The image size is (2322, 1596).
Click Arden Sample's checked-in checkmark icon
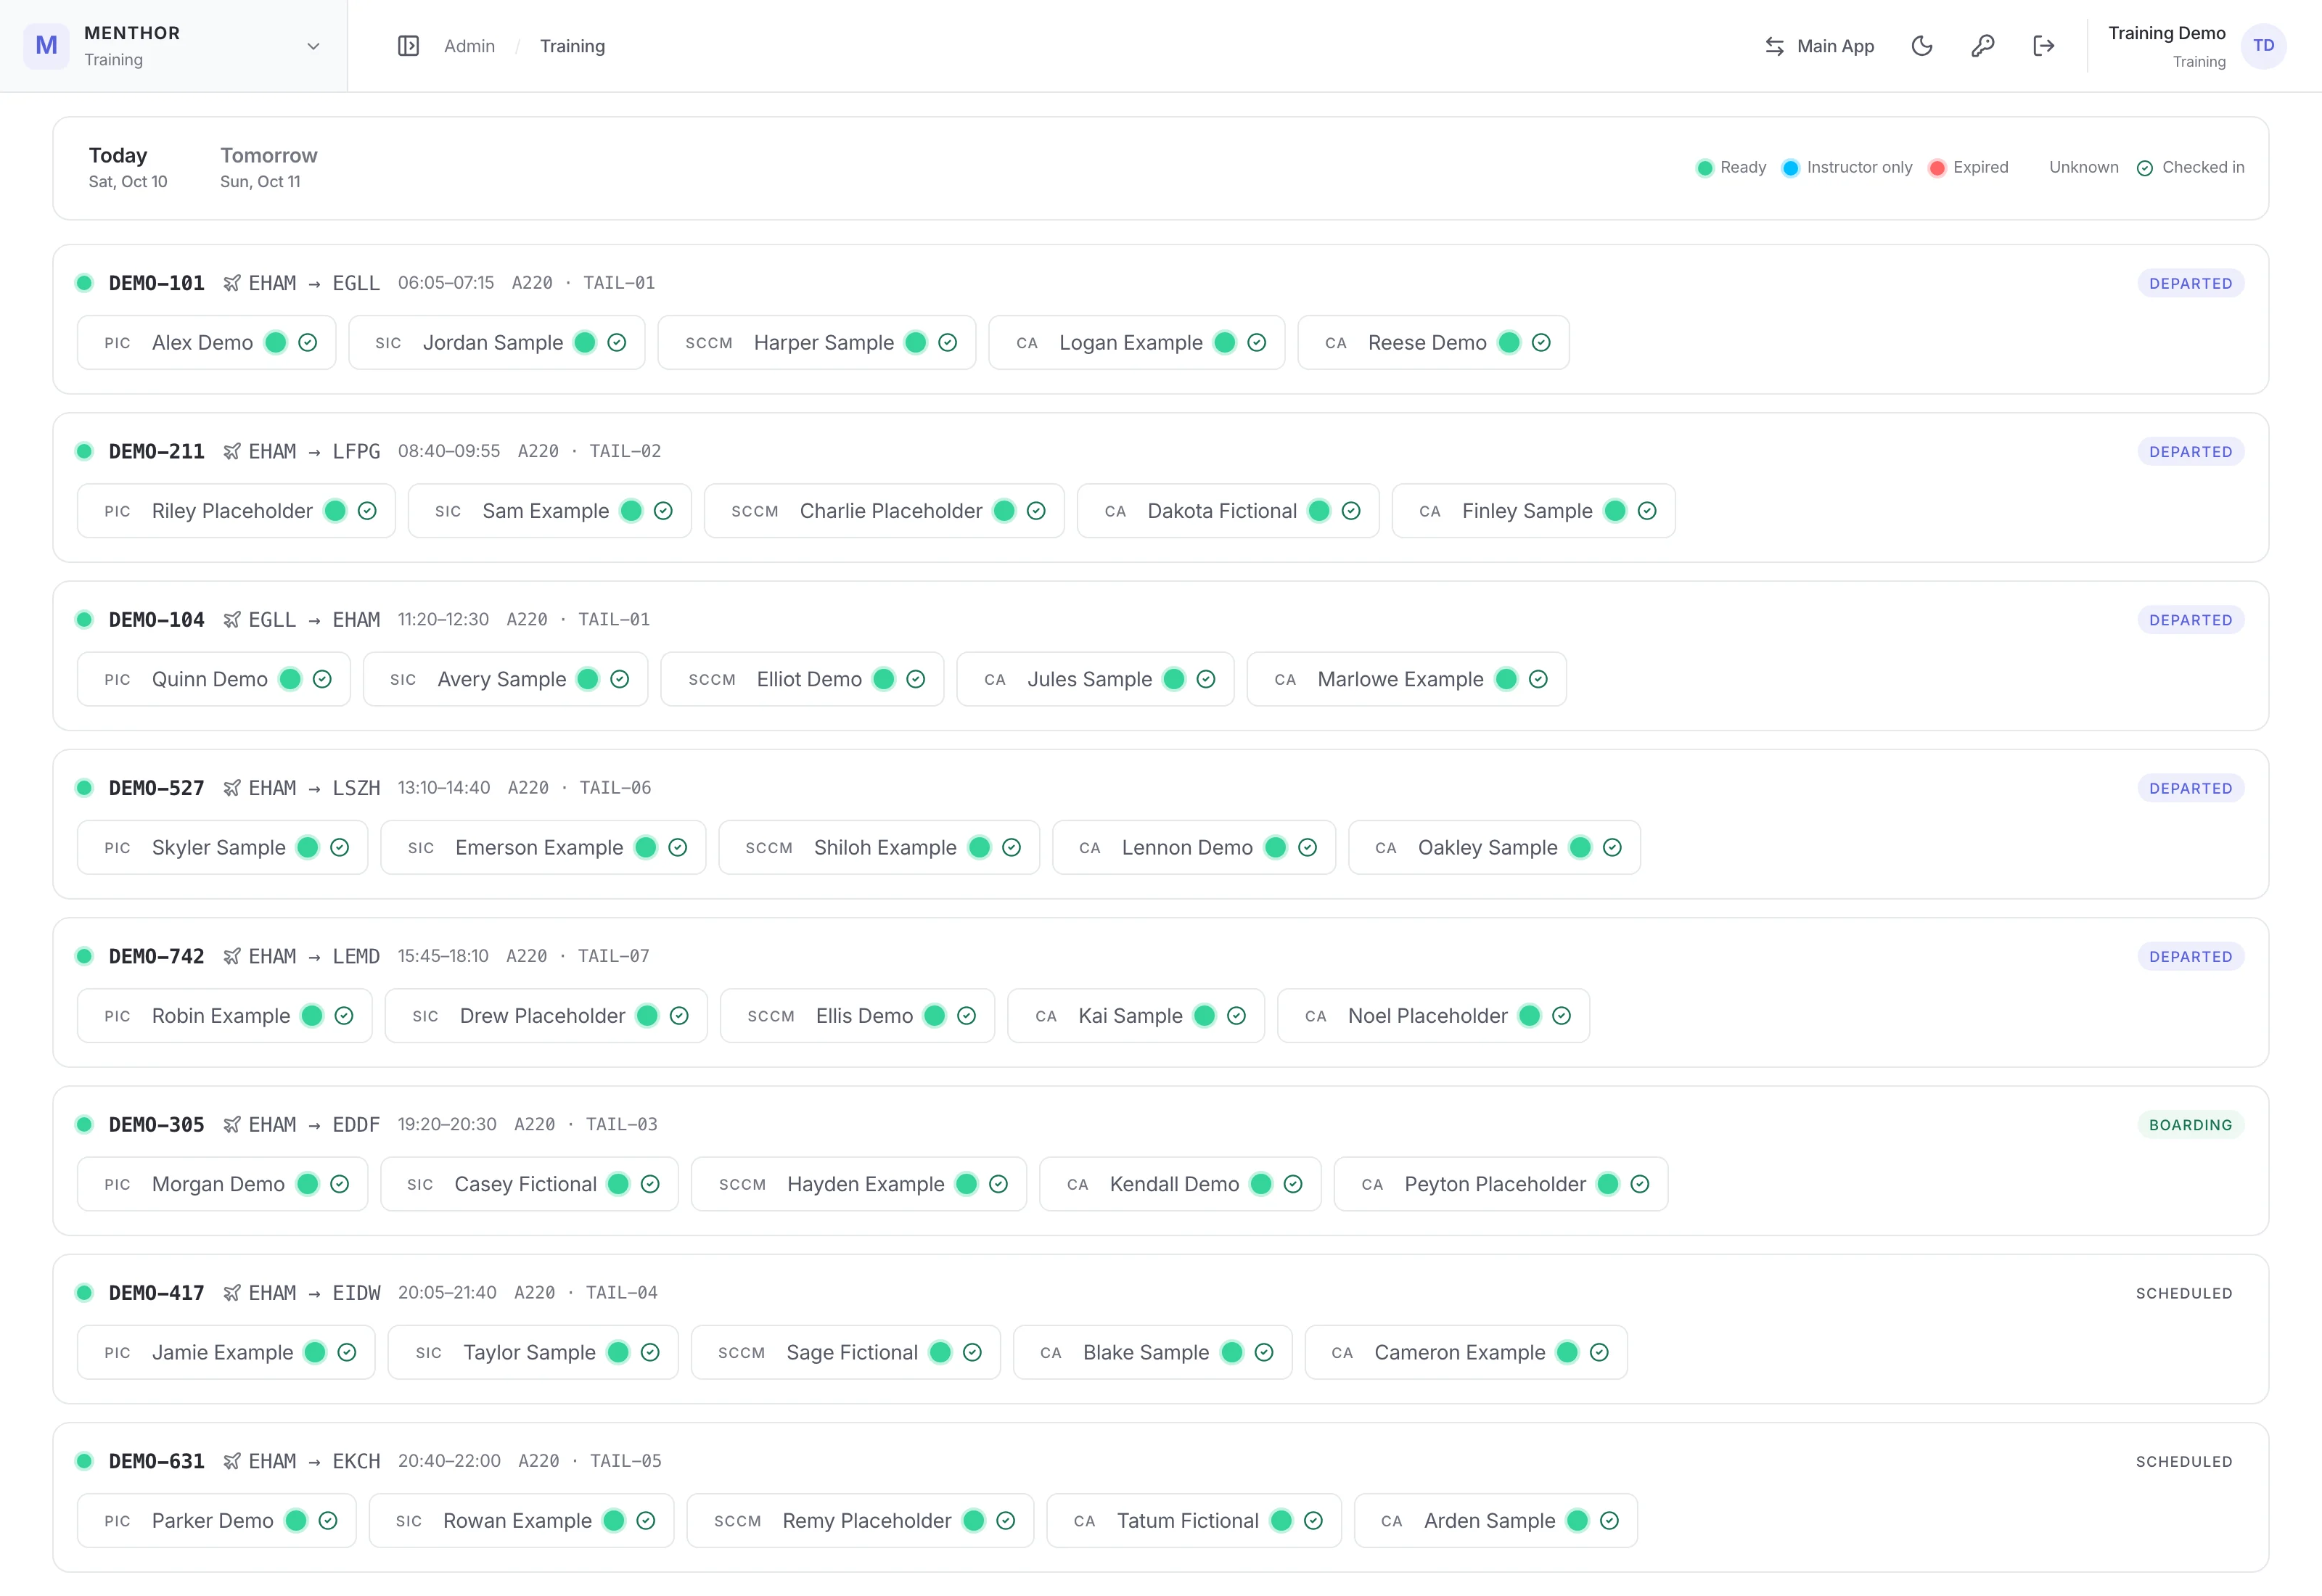1609,1521
